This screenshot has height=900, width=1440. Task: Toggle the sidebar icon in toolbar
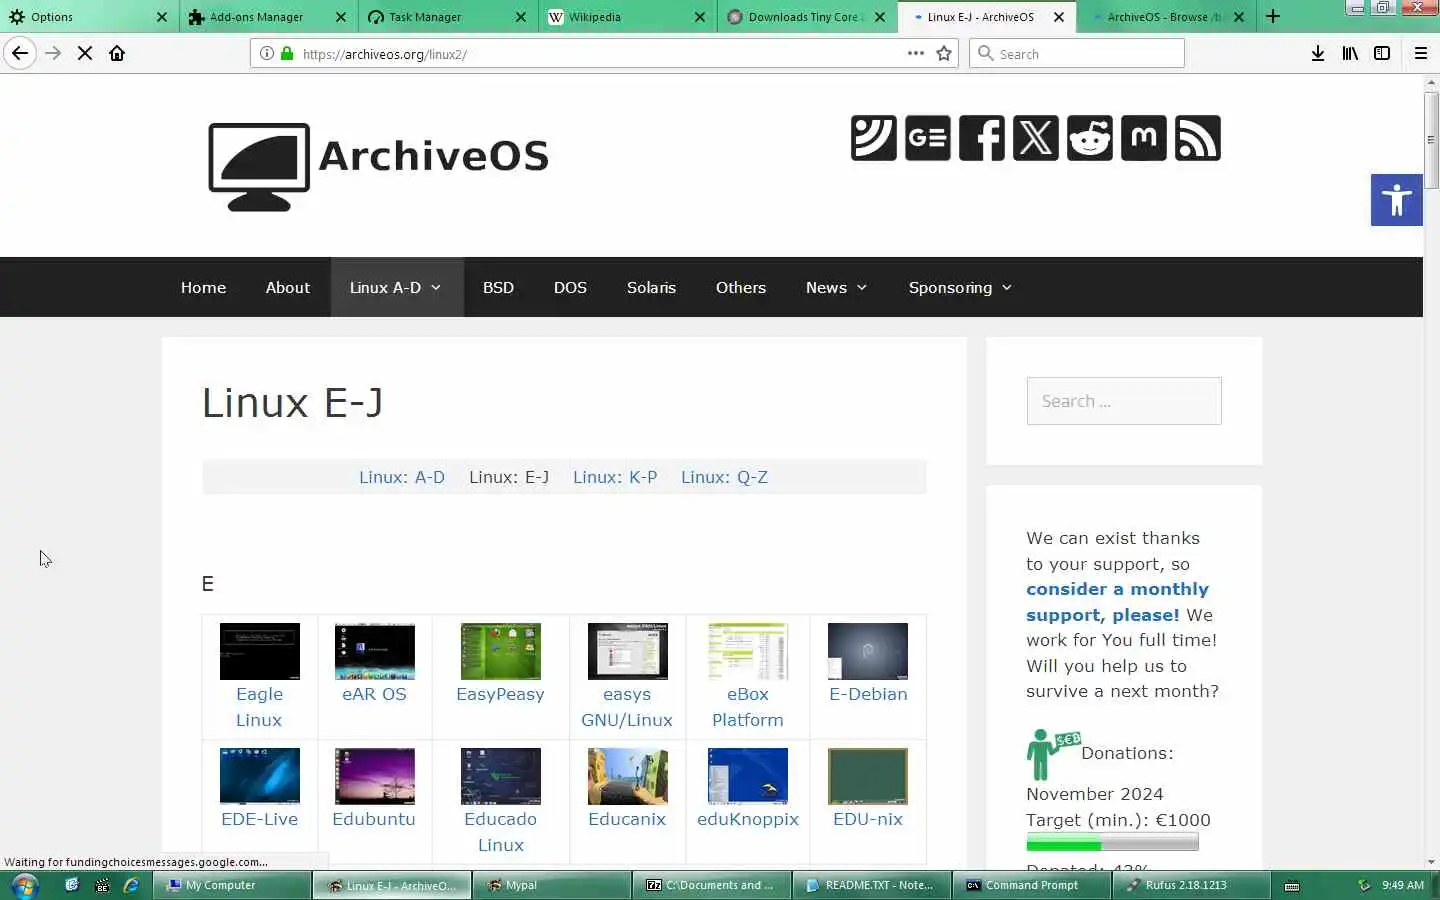[1382, 53]
